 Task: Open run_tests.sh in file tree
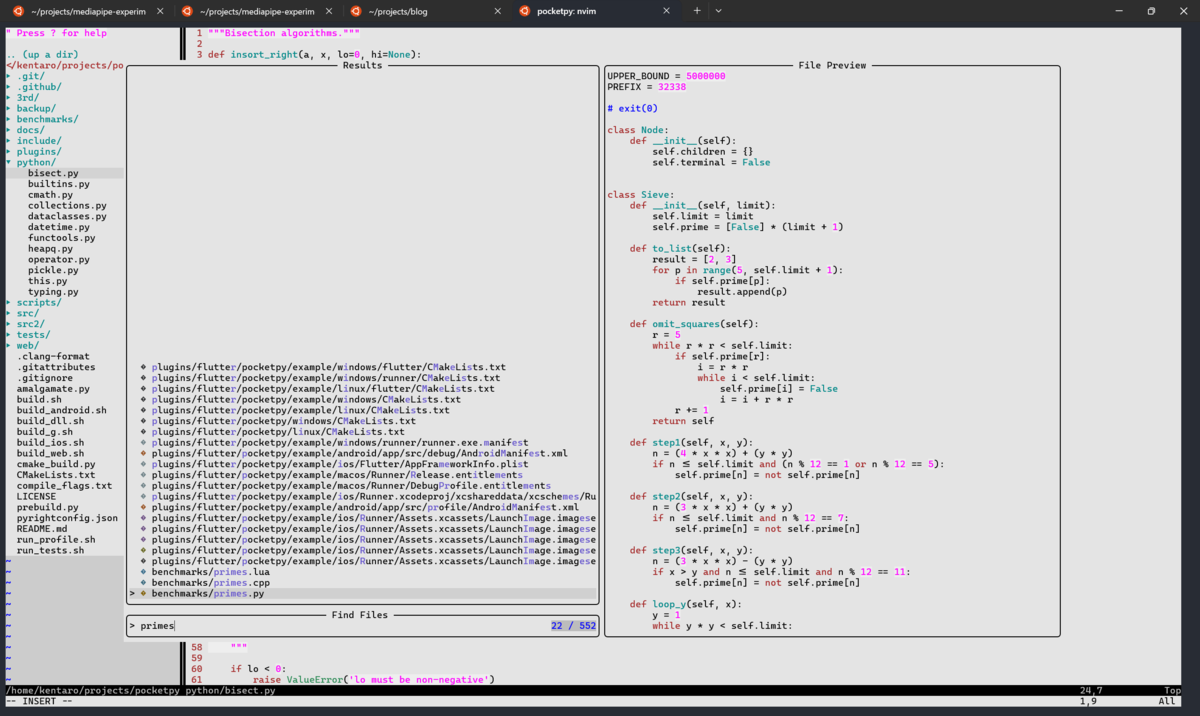50,550
